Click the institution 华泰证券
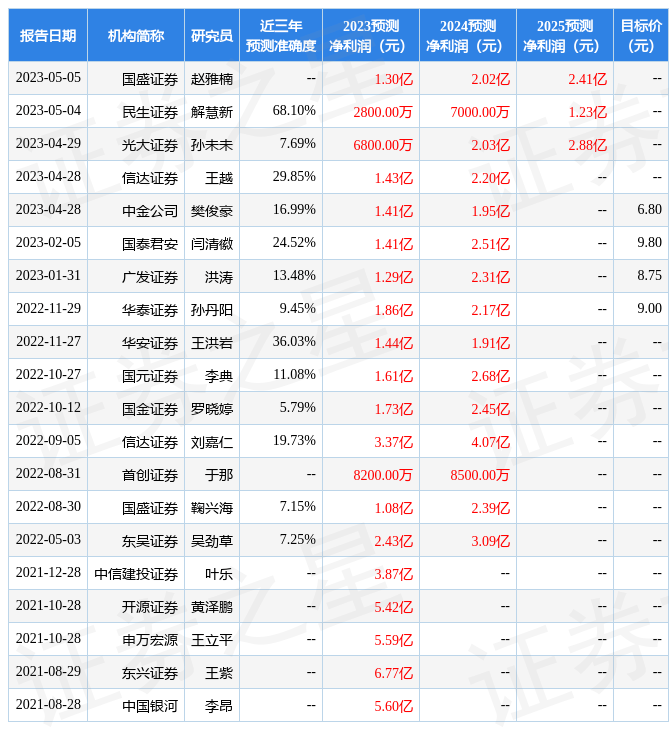Viewport: 669px width, 730px height. coord(150,310)
